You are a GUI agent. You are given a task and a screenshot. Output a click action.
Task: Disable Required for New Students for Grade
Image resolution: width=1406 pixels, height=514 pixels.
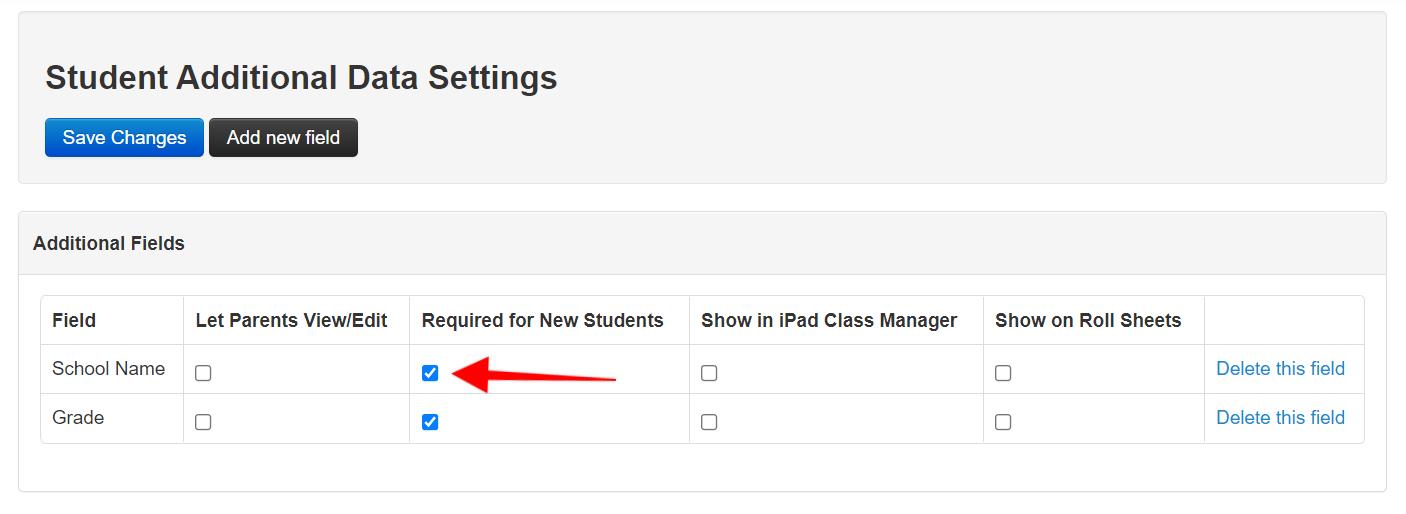tap(430, 422)
